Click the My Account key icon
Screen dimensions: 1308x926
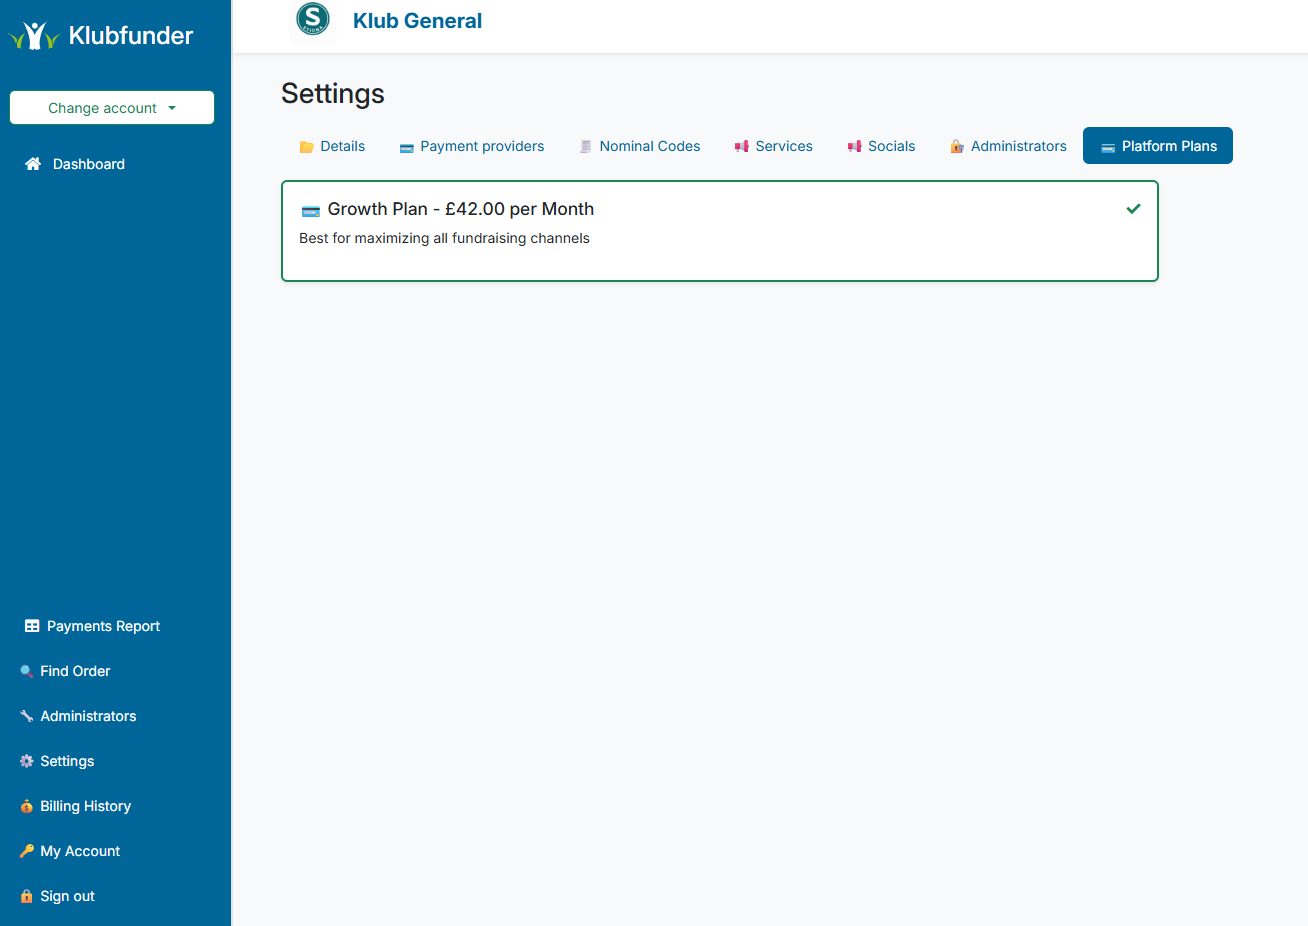click(x=27, y=851)
